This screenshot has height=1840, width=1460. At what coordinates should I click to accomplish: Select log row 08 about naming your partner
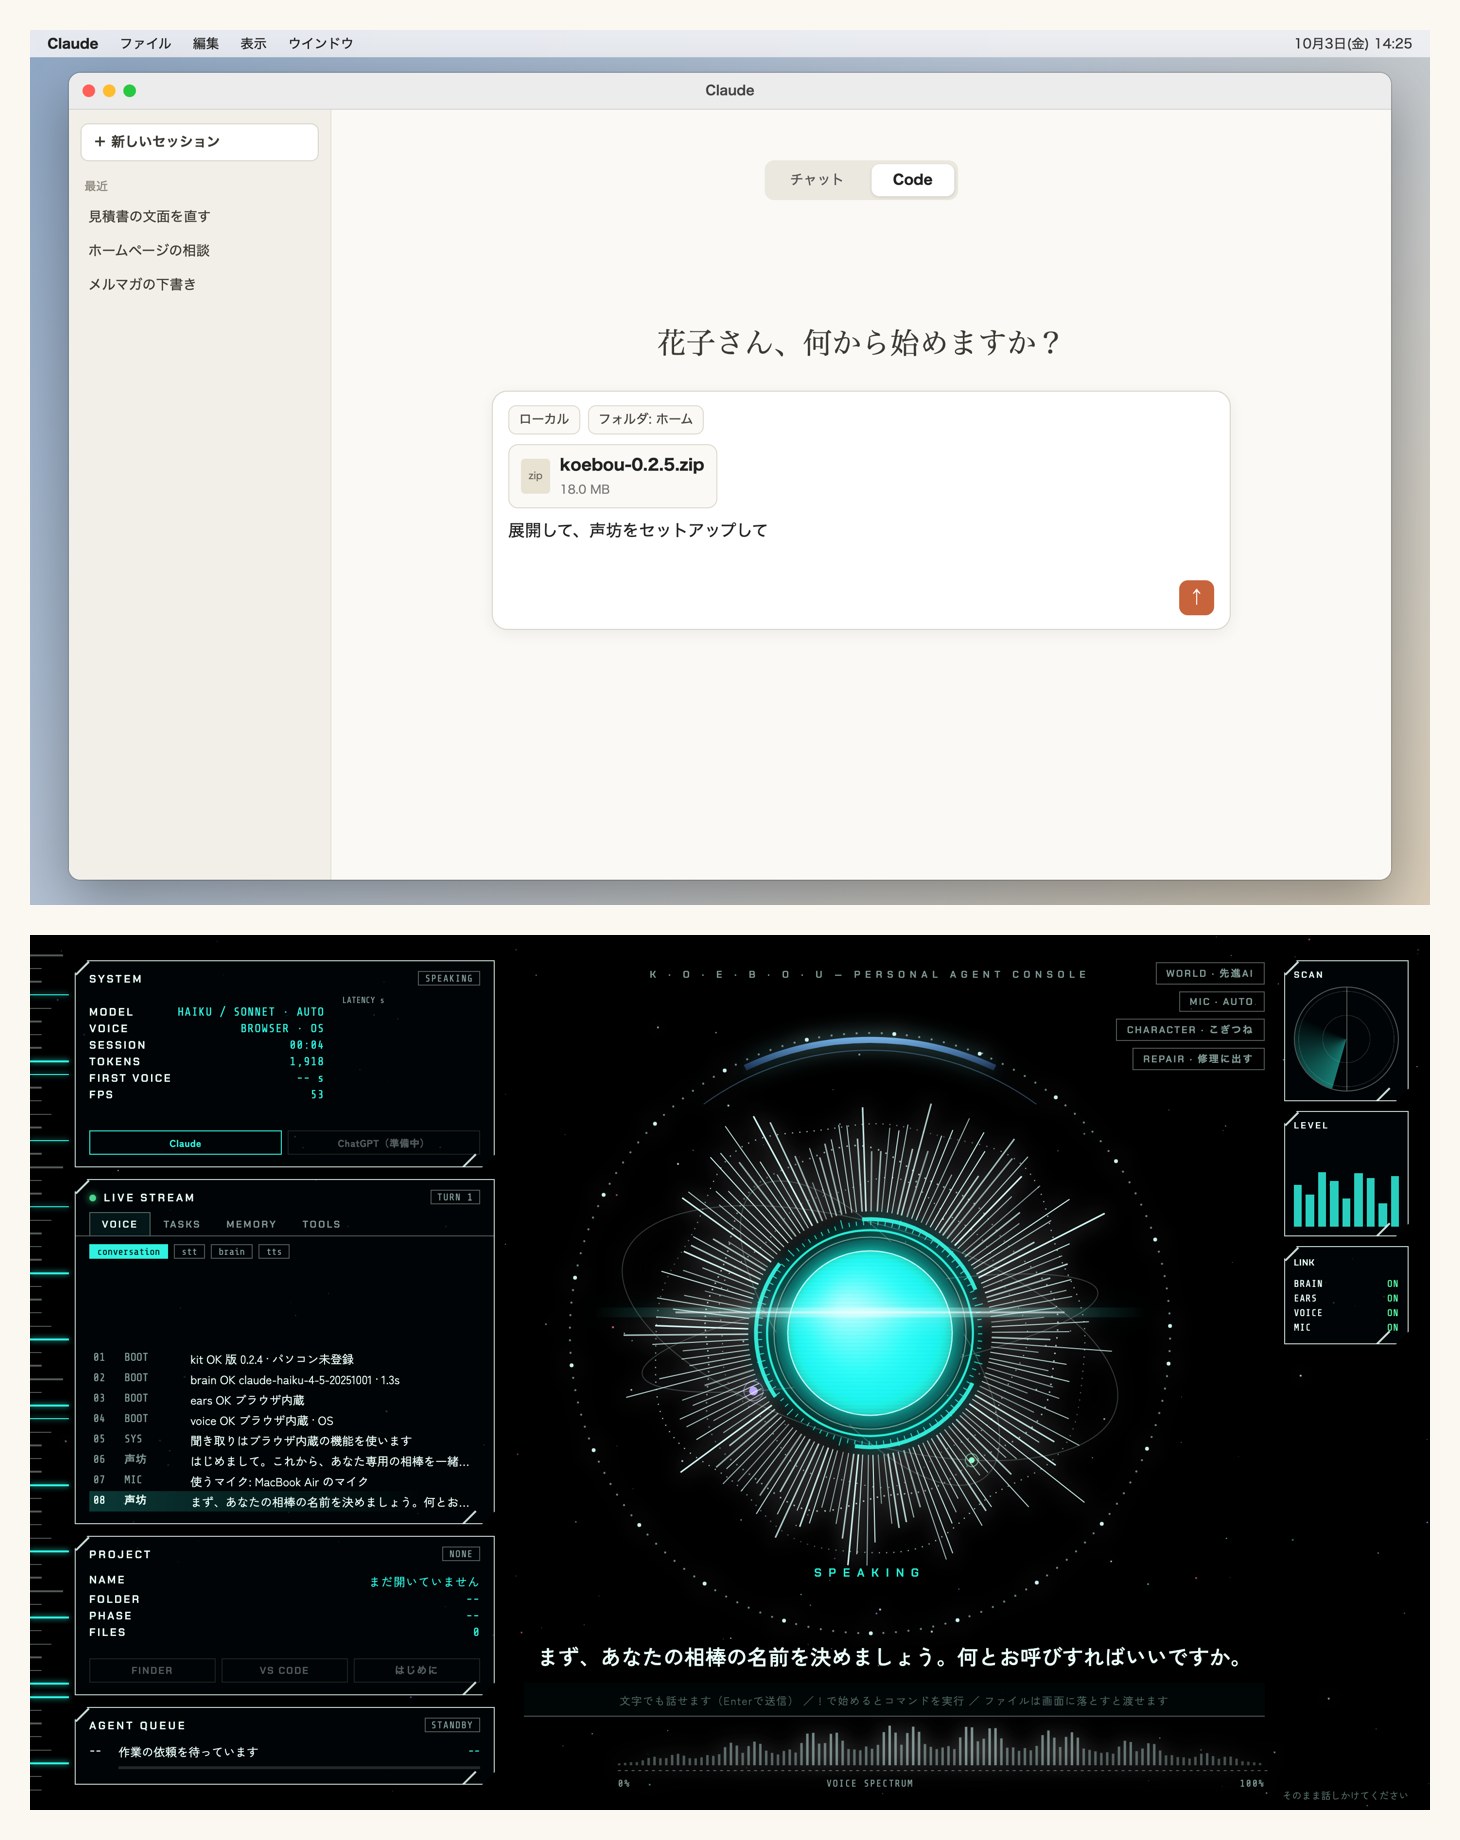pos(284,1501)
